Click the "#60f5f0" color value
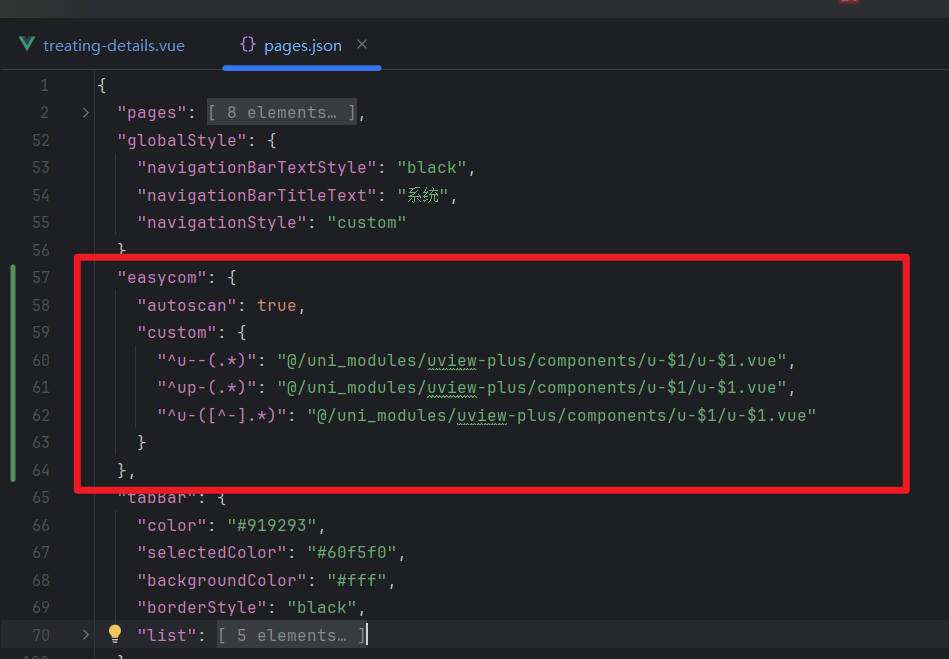Screen dimensions: 949x659 [352, 552]
